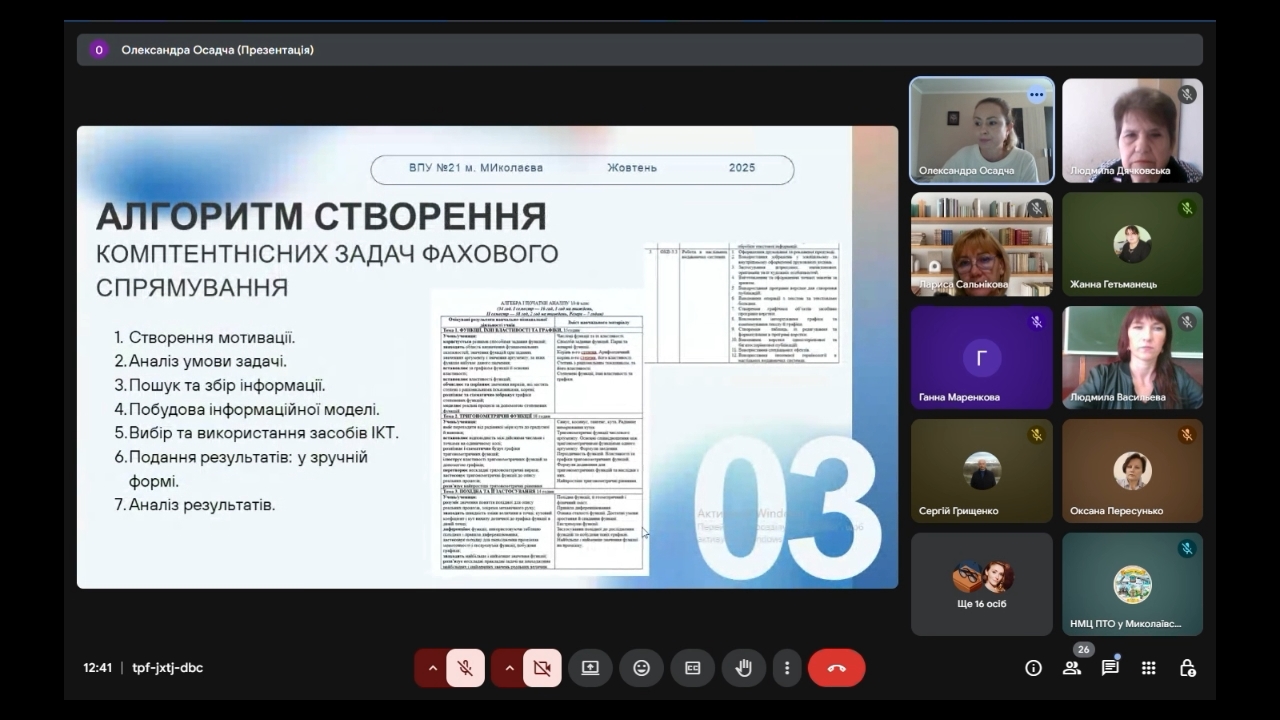Turn on the camera
Screen dimensions: 1280x720
point(542,668)
